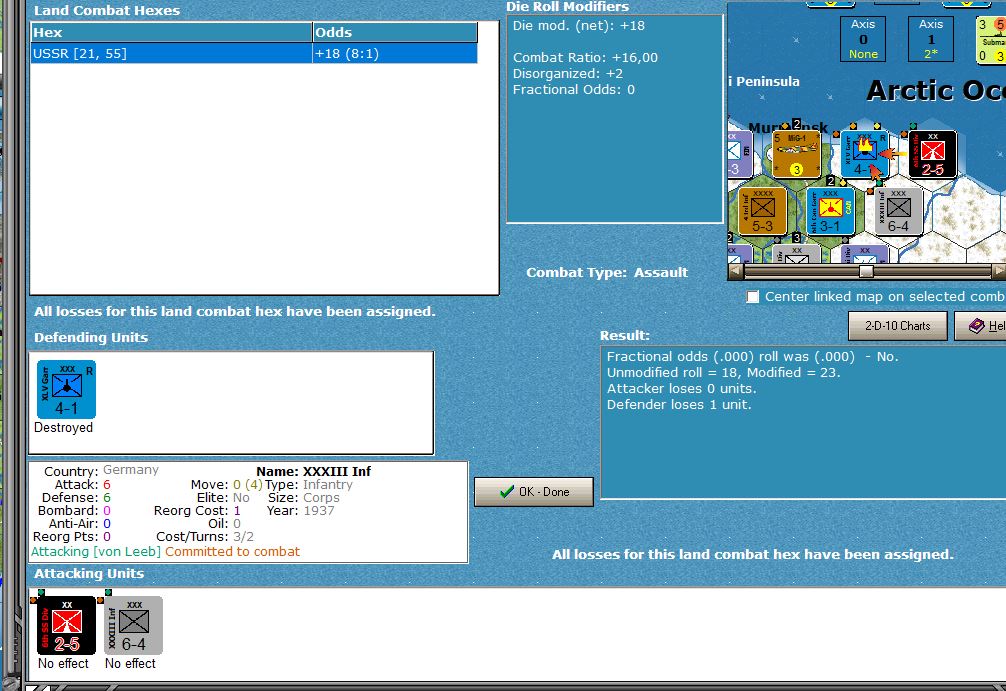Select the MiG-1 air unit on map

click(796, 154)
